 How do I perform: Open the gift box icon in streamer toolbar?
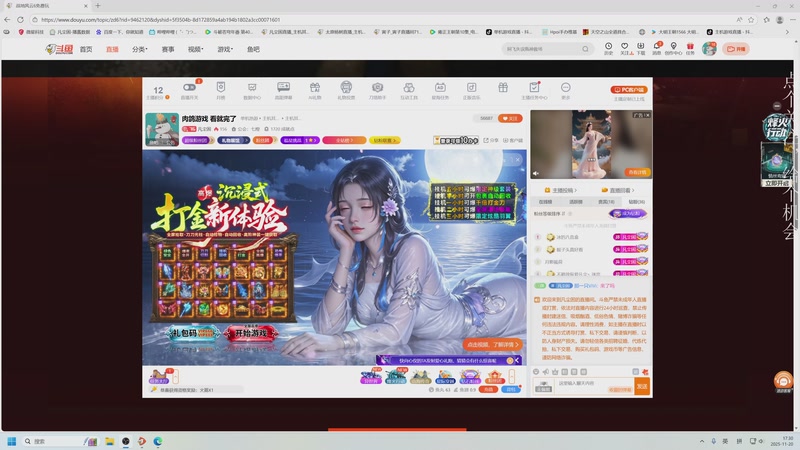503,88
